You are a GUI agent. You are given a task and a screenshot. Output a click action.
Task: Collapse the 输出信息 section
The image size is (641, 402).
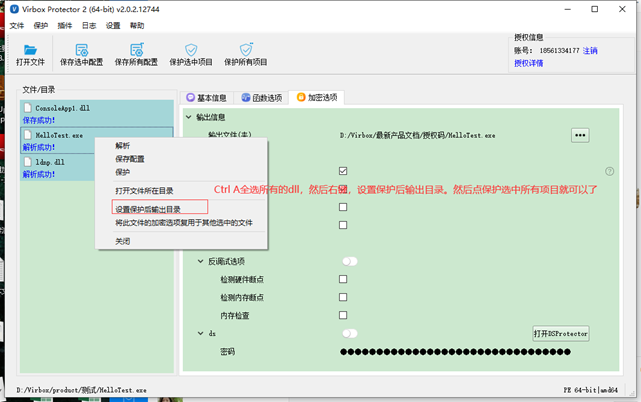tap(188, 117)
